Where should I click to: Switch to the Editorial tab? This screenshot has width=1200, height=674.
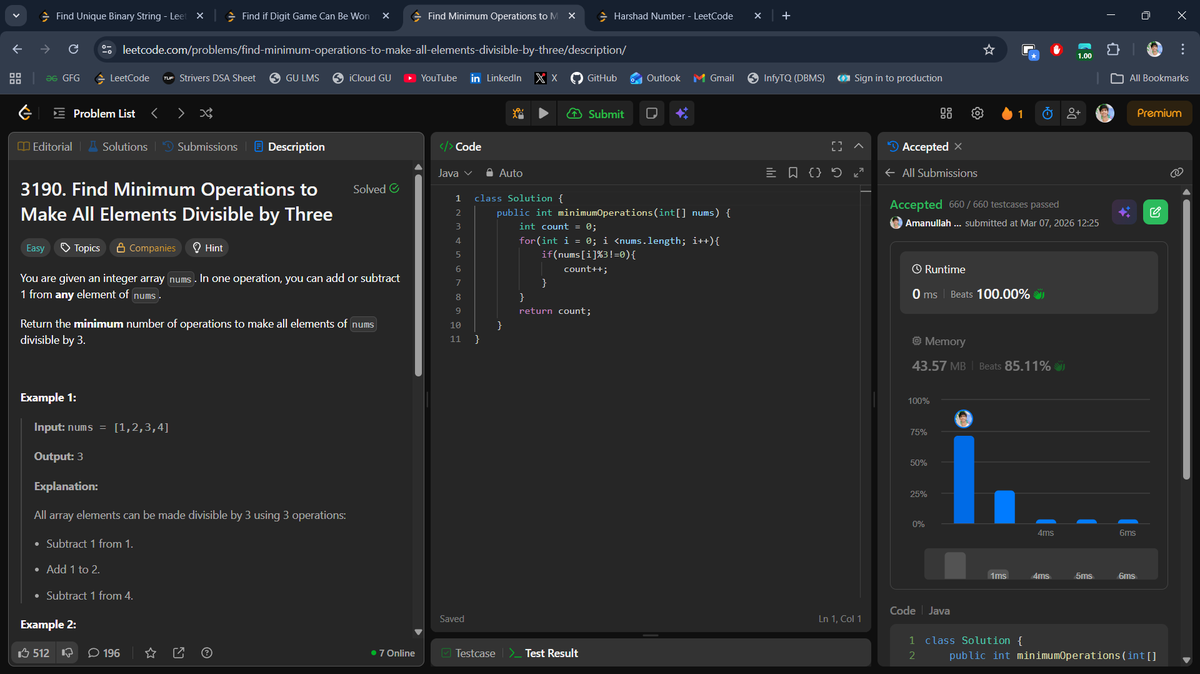tap(45, 147)
